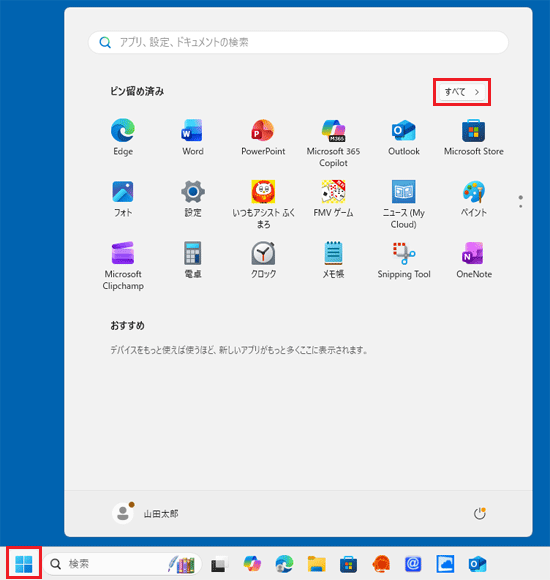The width and height of the screenshot is (550, 580).
Task: Go to next page of pinned apps
Action: pos(521,206)
